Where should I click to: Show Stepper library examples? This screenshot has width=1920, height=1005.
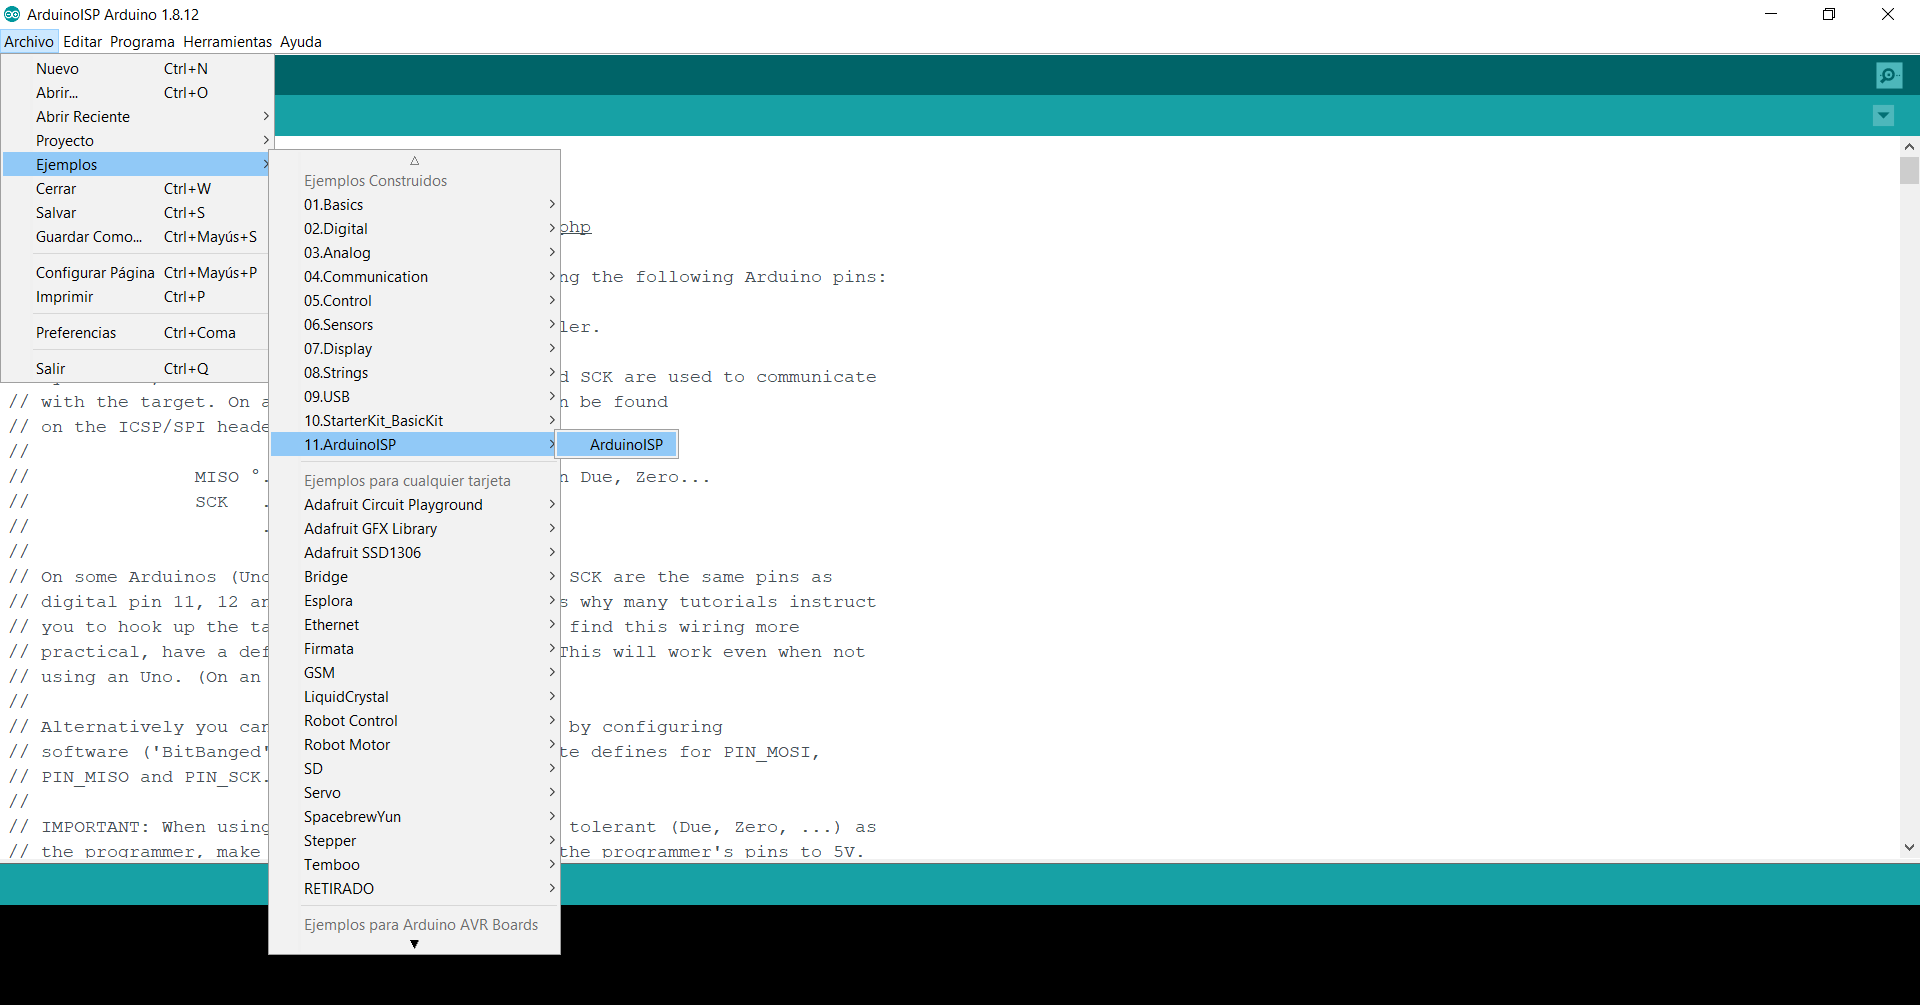(414, 841)
